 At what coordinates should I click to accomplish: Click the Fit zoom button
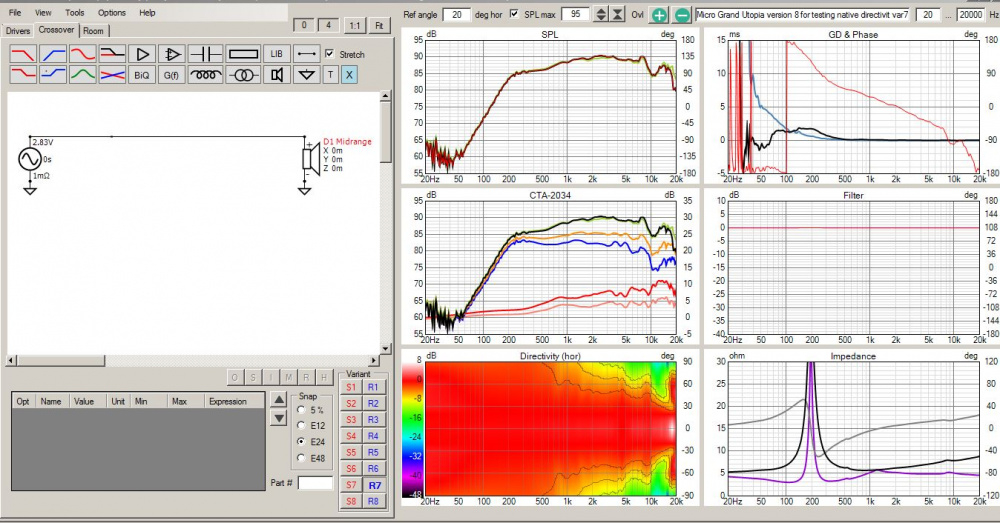pos(379,25)
